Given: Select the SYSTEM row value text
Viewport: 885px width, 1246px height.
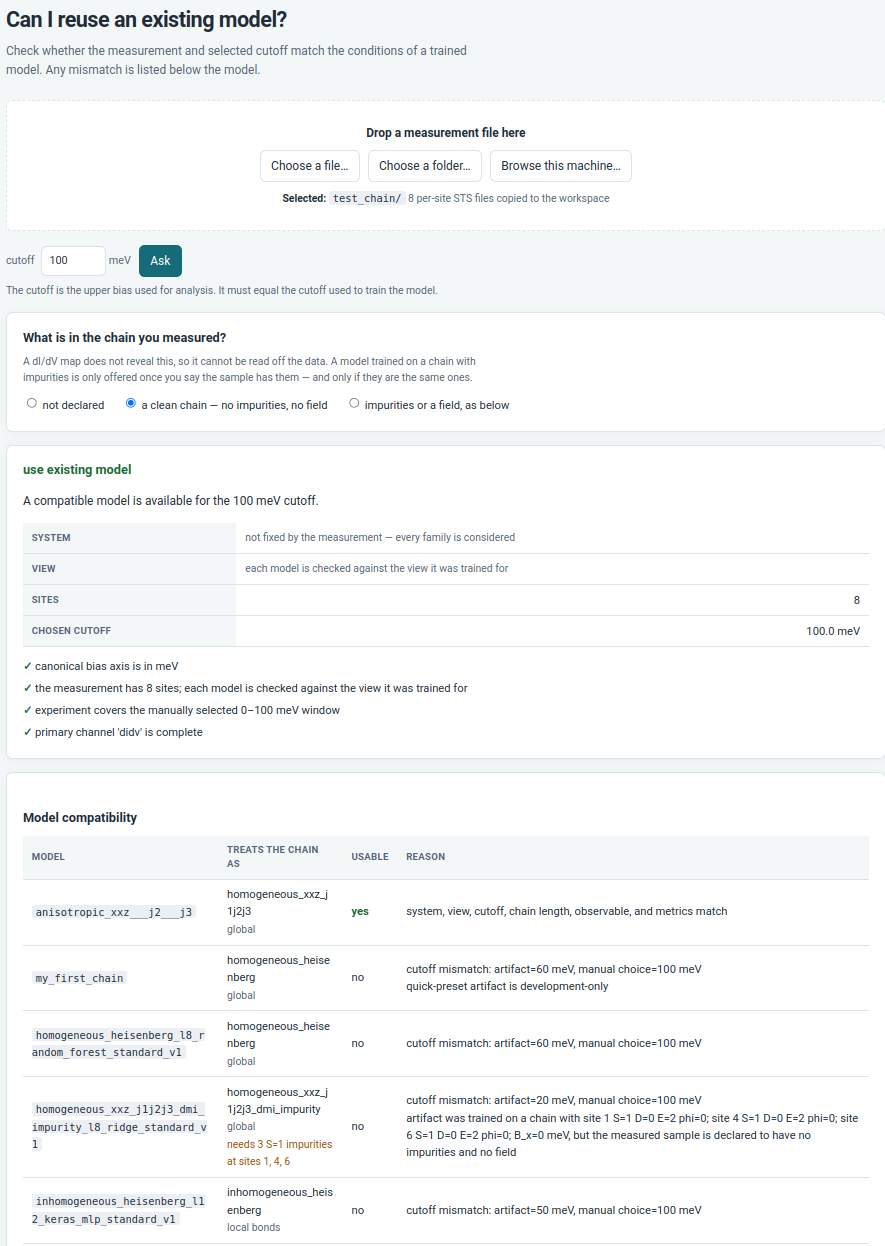Looking at the screenshot, I should click(380, 538).
